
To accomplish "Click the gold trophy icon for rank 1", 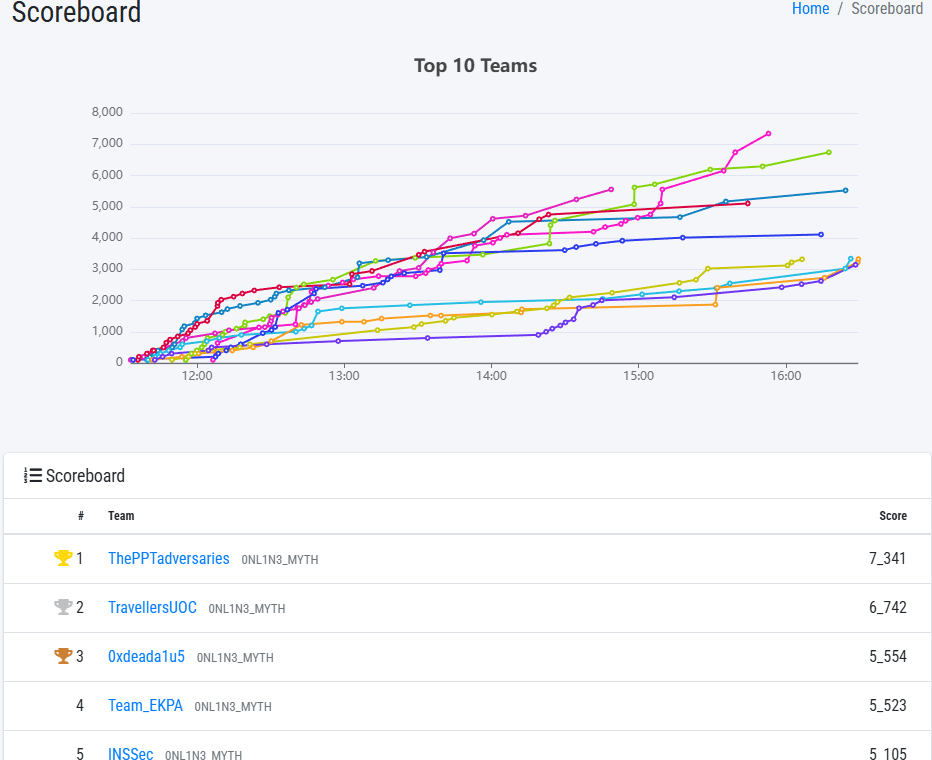I will 63,558.
